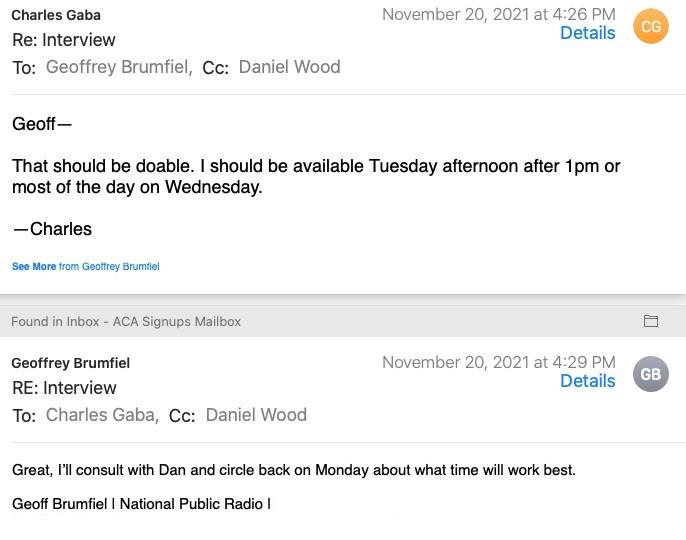Click the mailbox folder icon
This screenshot has width=686, height=540.
tap(651, 321)
